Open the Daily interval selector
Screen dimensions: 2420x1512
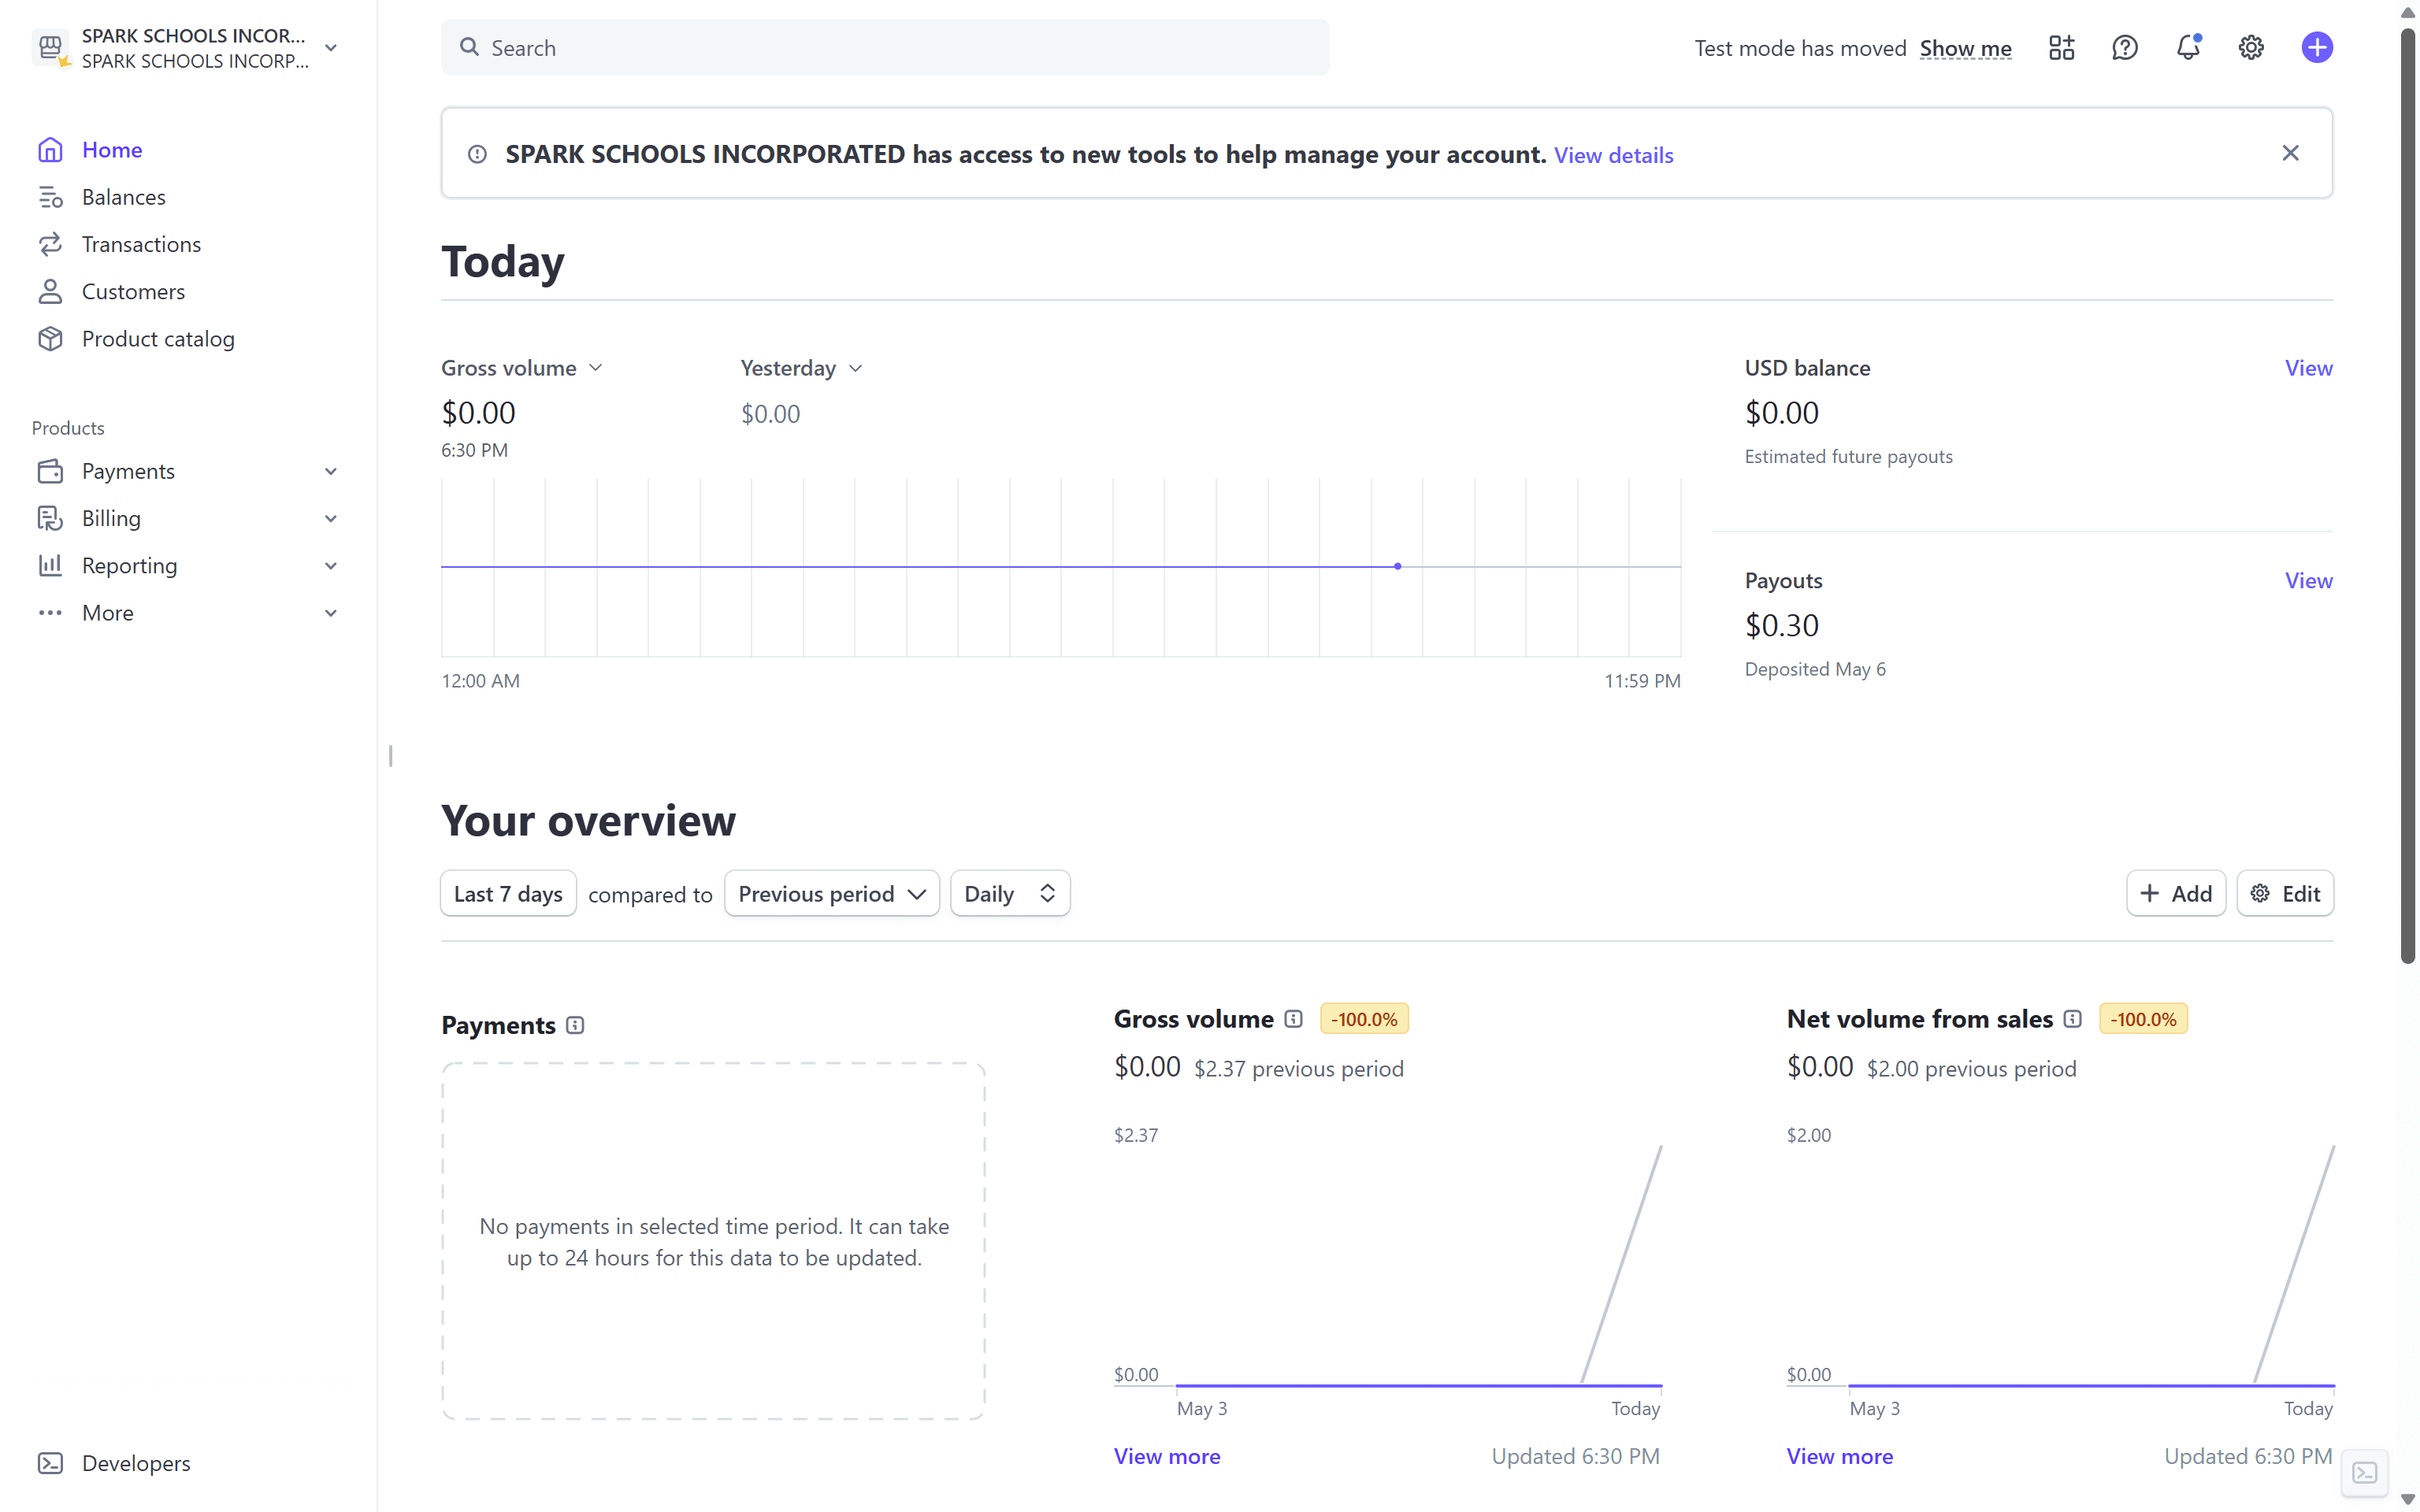click(1009, 894)
